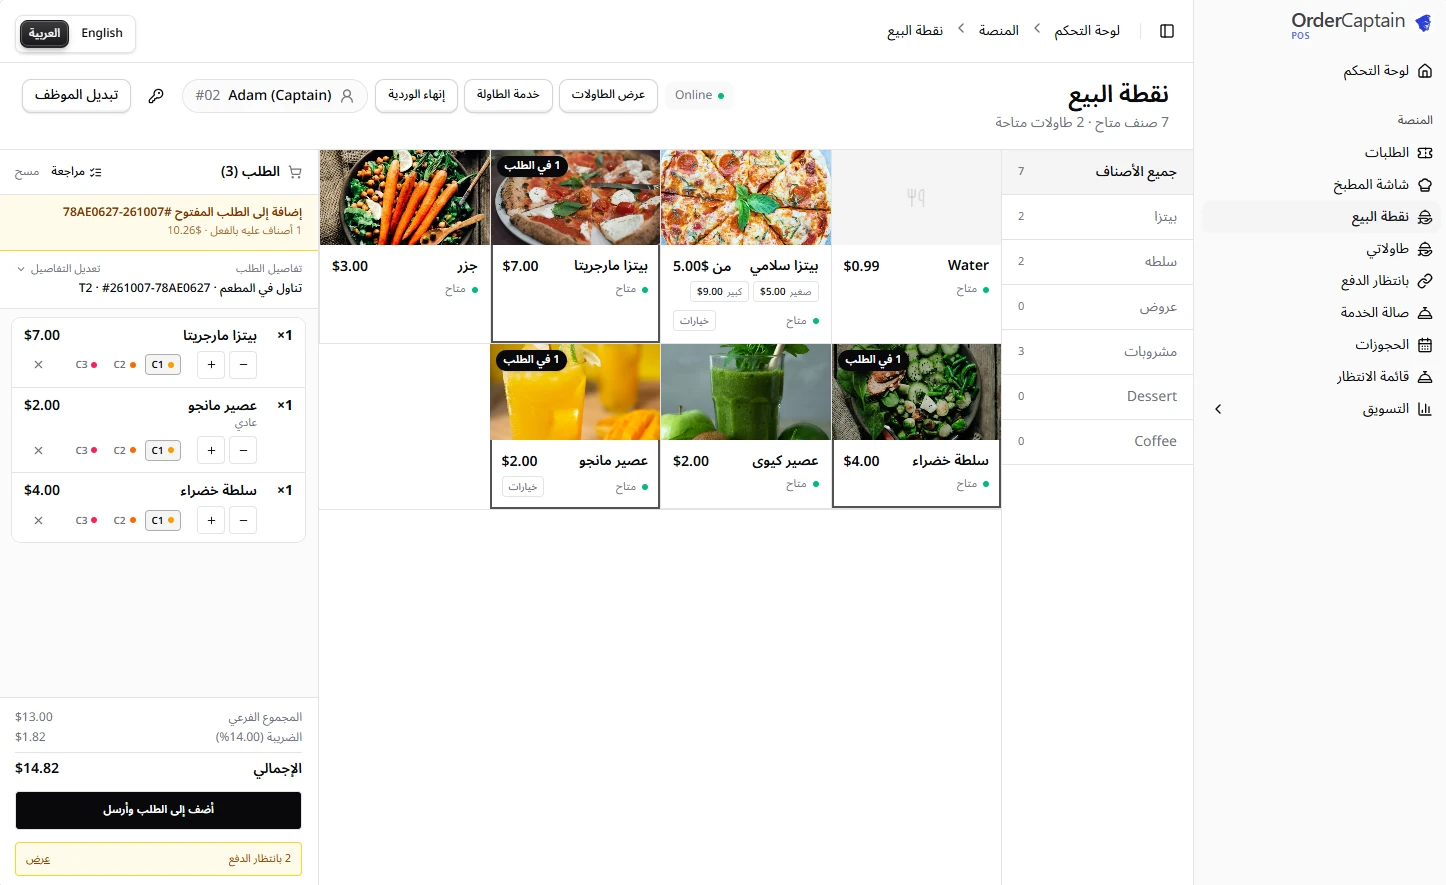Set سلطة خضراء course to C3
1446x885 pixels.
click(x=87, y=521)
